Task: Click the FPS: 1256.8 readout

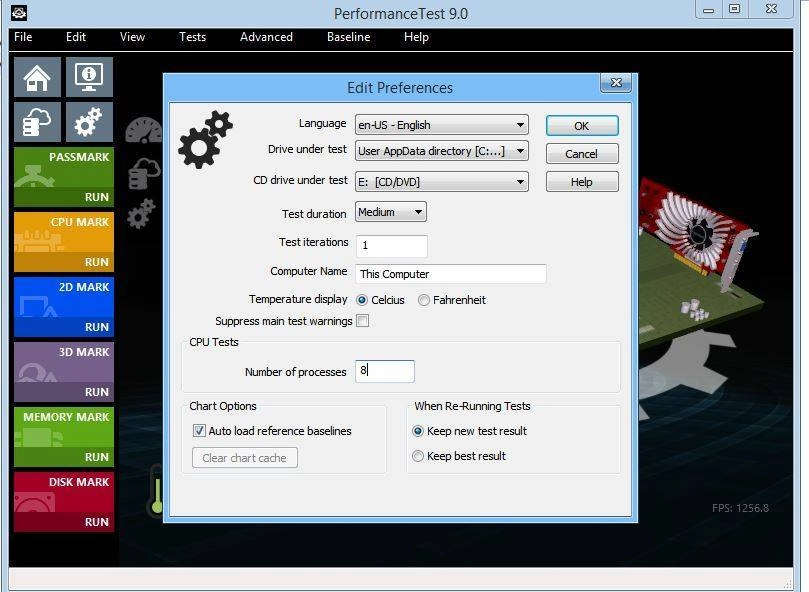Action: pos(740,508)
